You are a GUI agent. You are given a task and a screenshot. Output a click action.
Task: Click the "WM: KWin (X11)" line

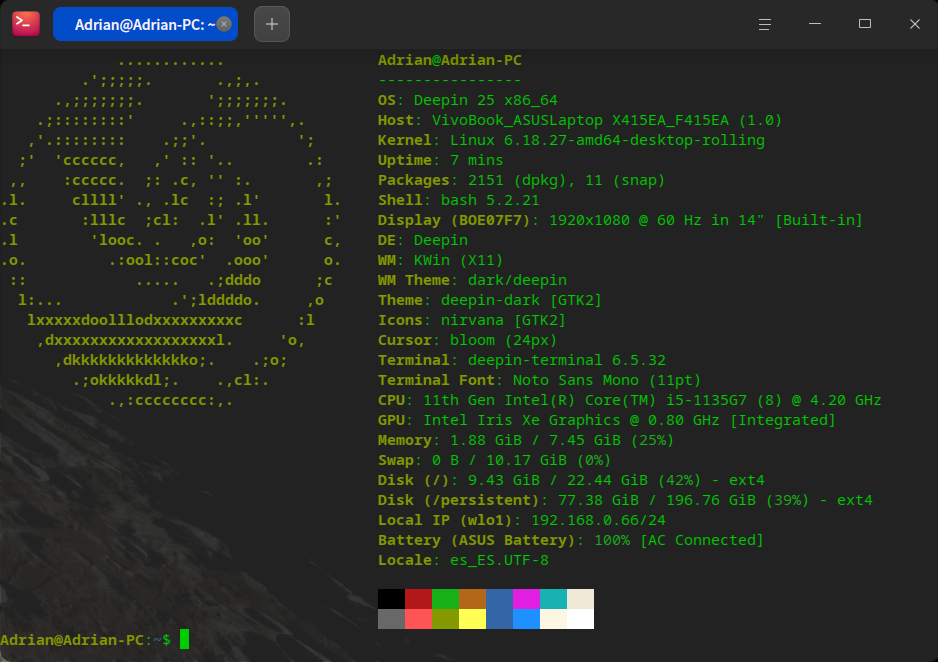click(x=440, y=260)
